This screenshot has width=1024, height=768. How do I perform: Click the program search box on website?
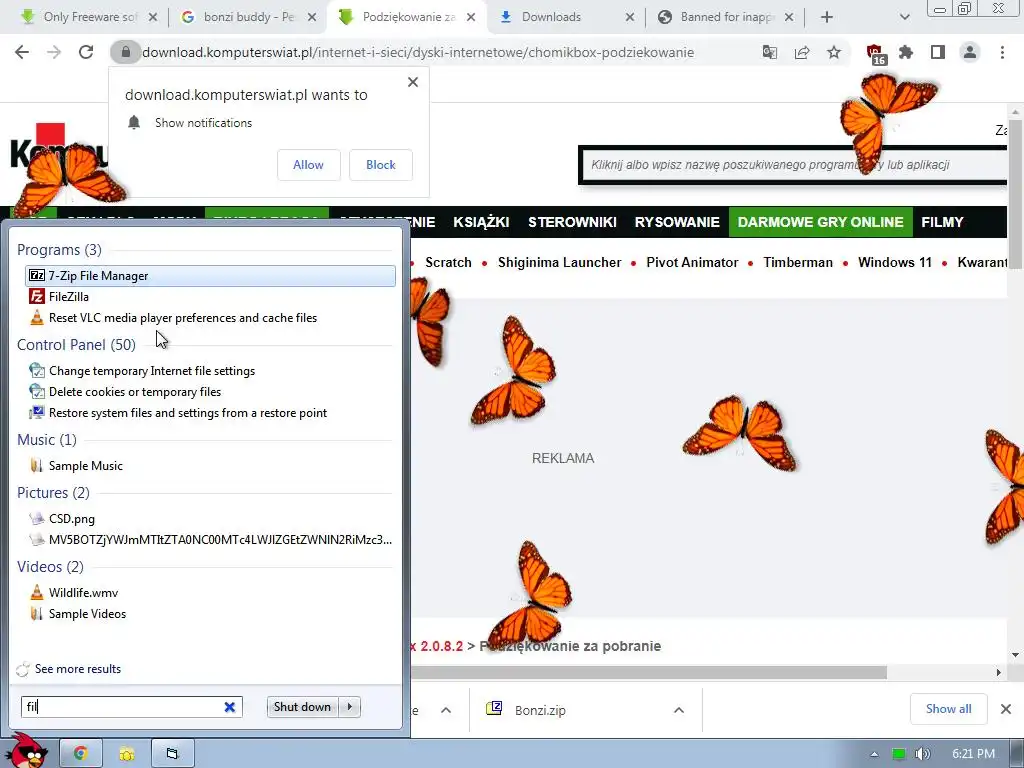(x=793, y=165)
